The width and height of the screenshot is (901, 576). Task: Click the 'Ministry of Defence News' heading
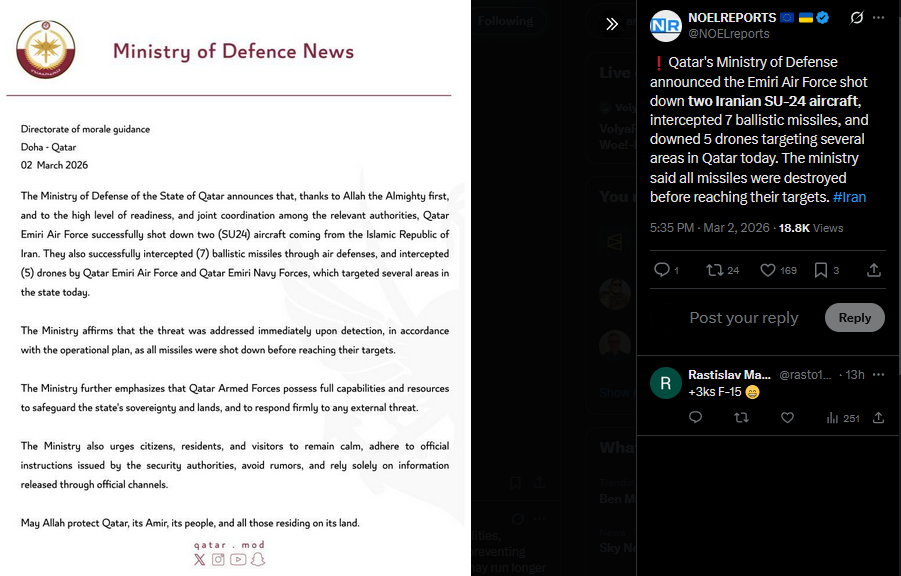[x=233, y=51]
